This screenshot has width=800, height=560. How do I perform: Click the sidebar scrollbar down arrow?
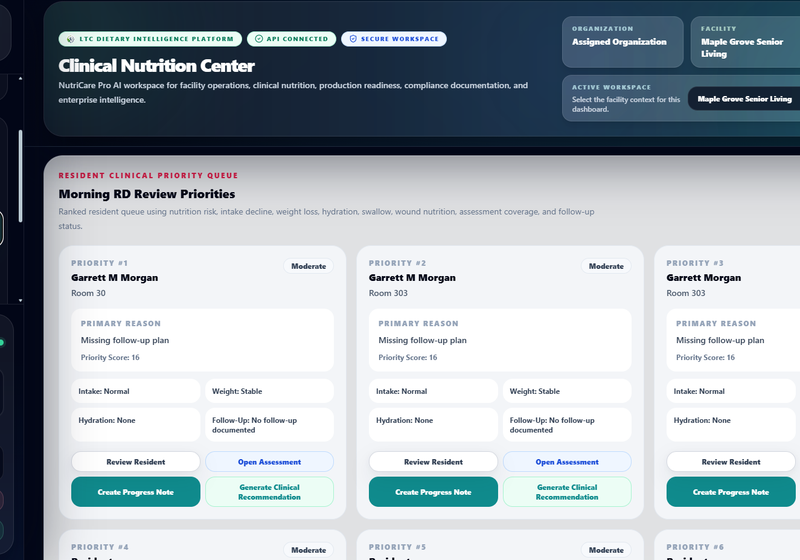[x=20, y=300]
